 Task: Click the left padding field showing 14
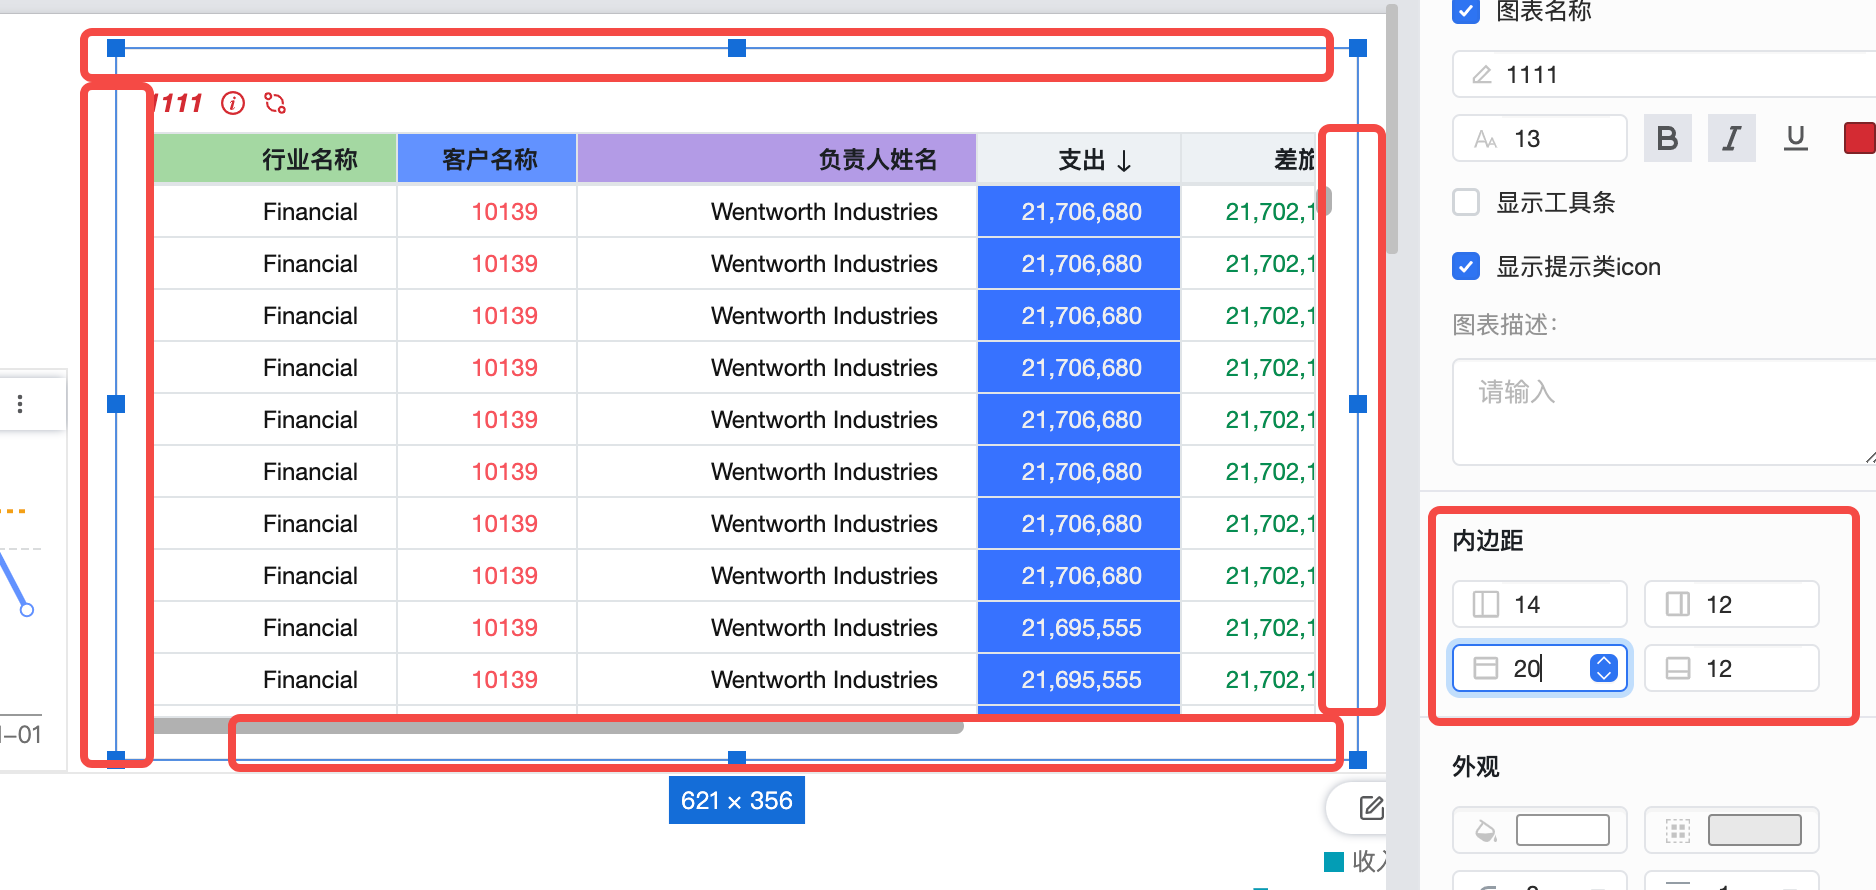point(1540,604)
